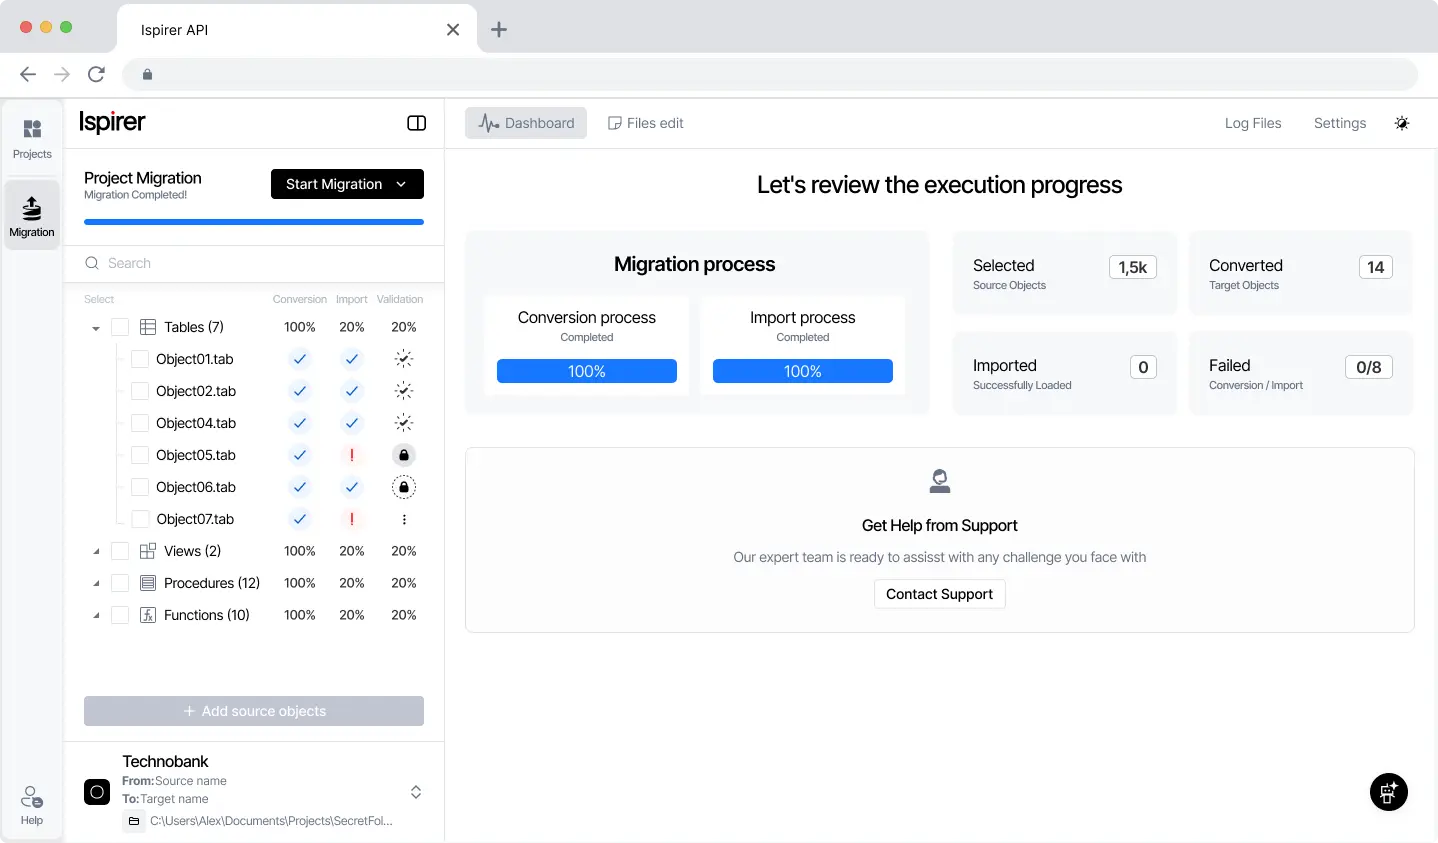Image resolution: width=1438 pixels, height=843 pixels.
Task: Click the Object07.tab import error icon
Action: (352, 519)
